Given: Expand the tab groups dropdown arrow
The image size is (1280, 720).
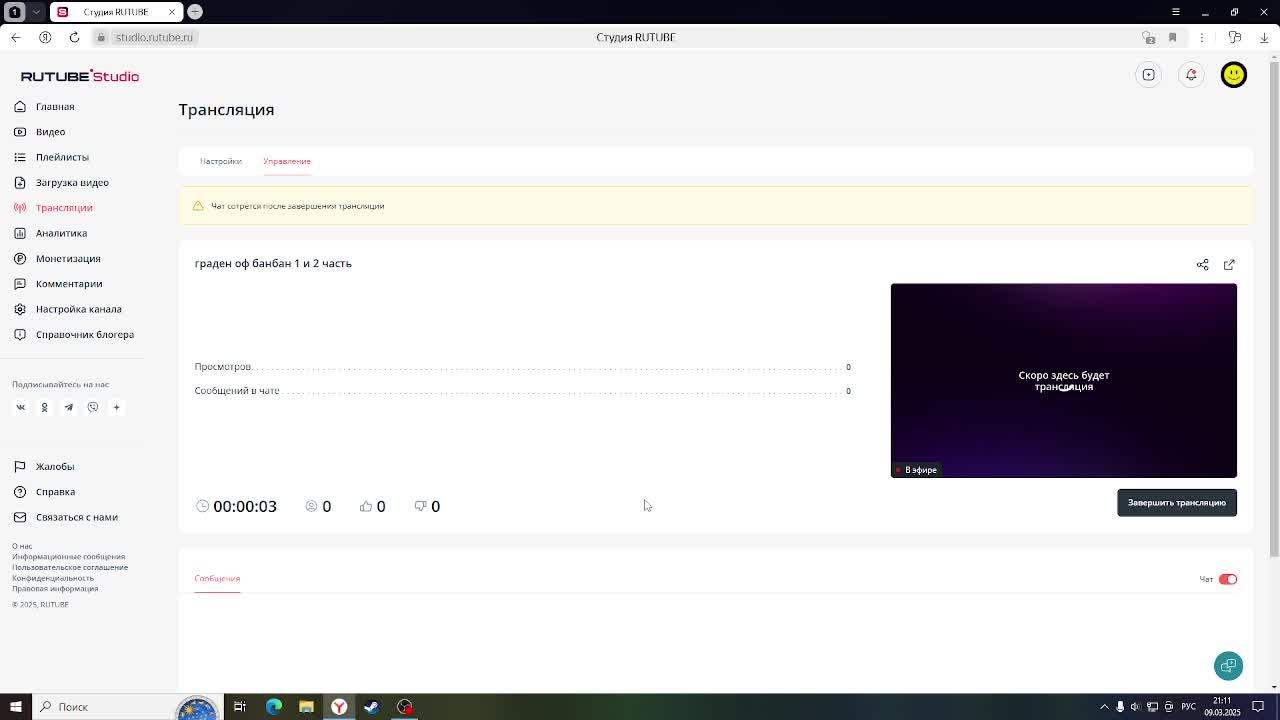Looking at the screenshot, I should coord(36,12).
